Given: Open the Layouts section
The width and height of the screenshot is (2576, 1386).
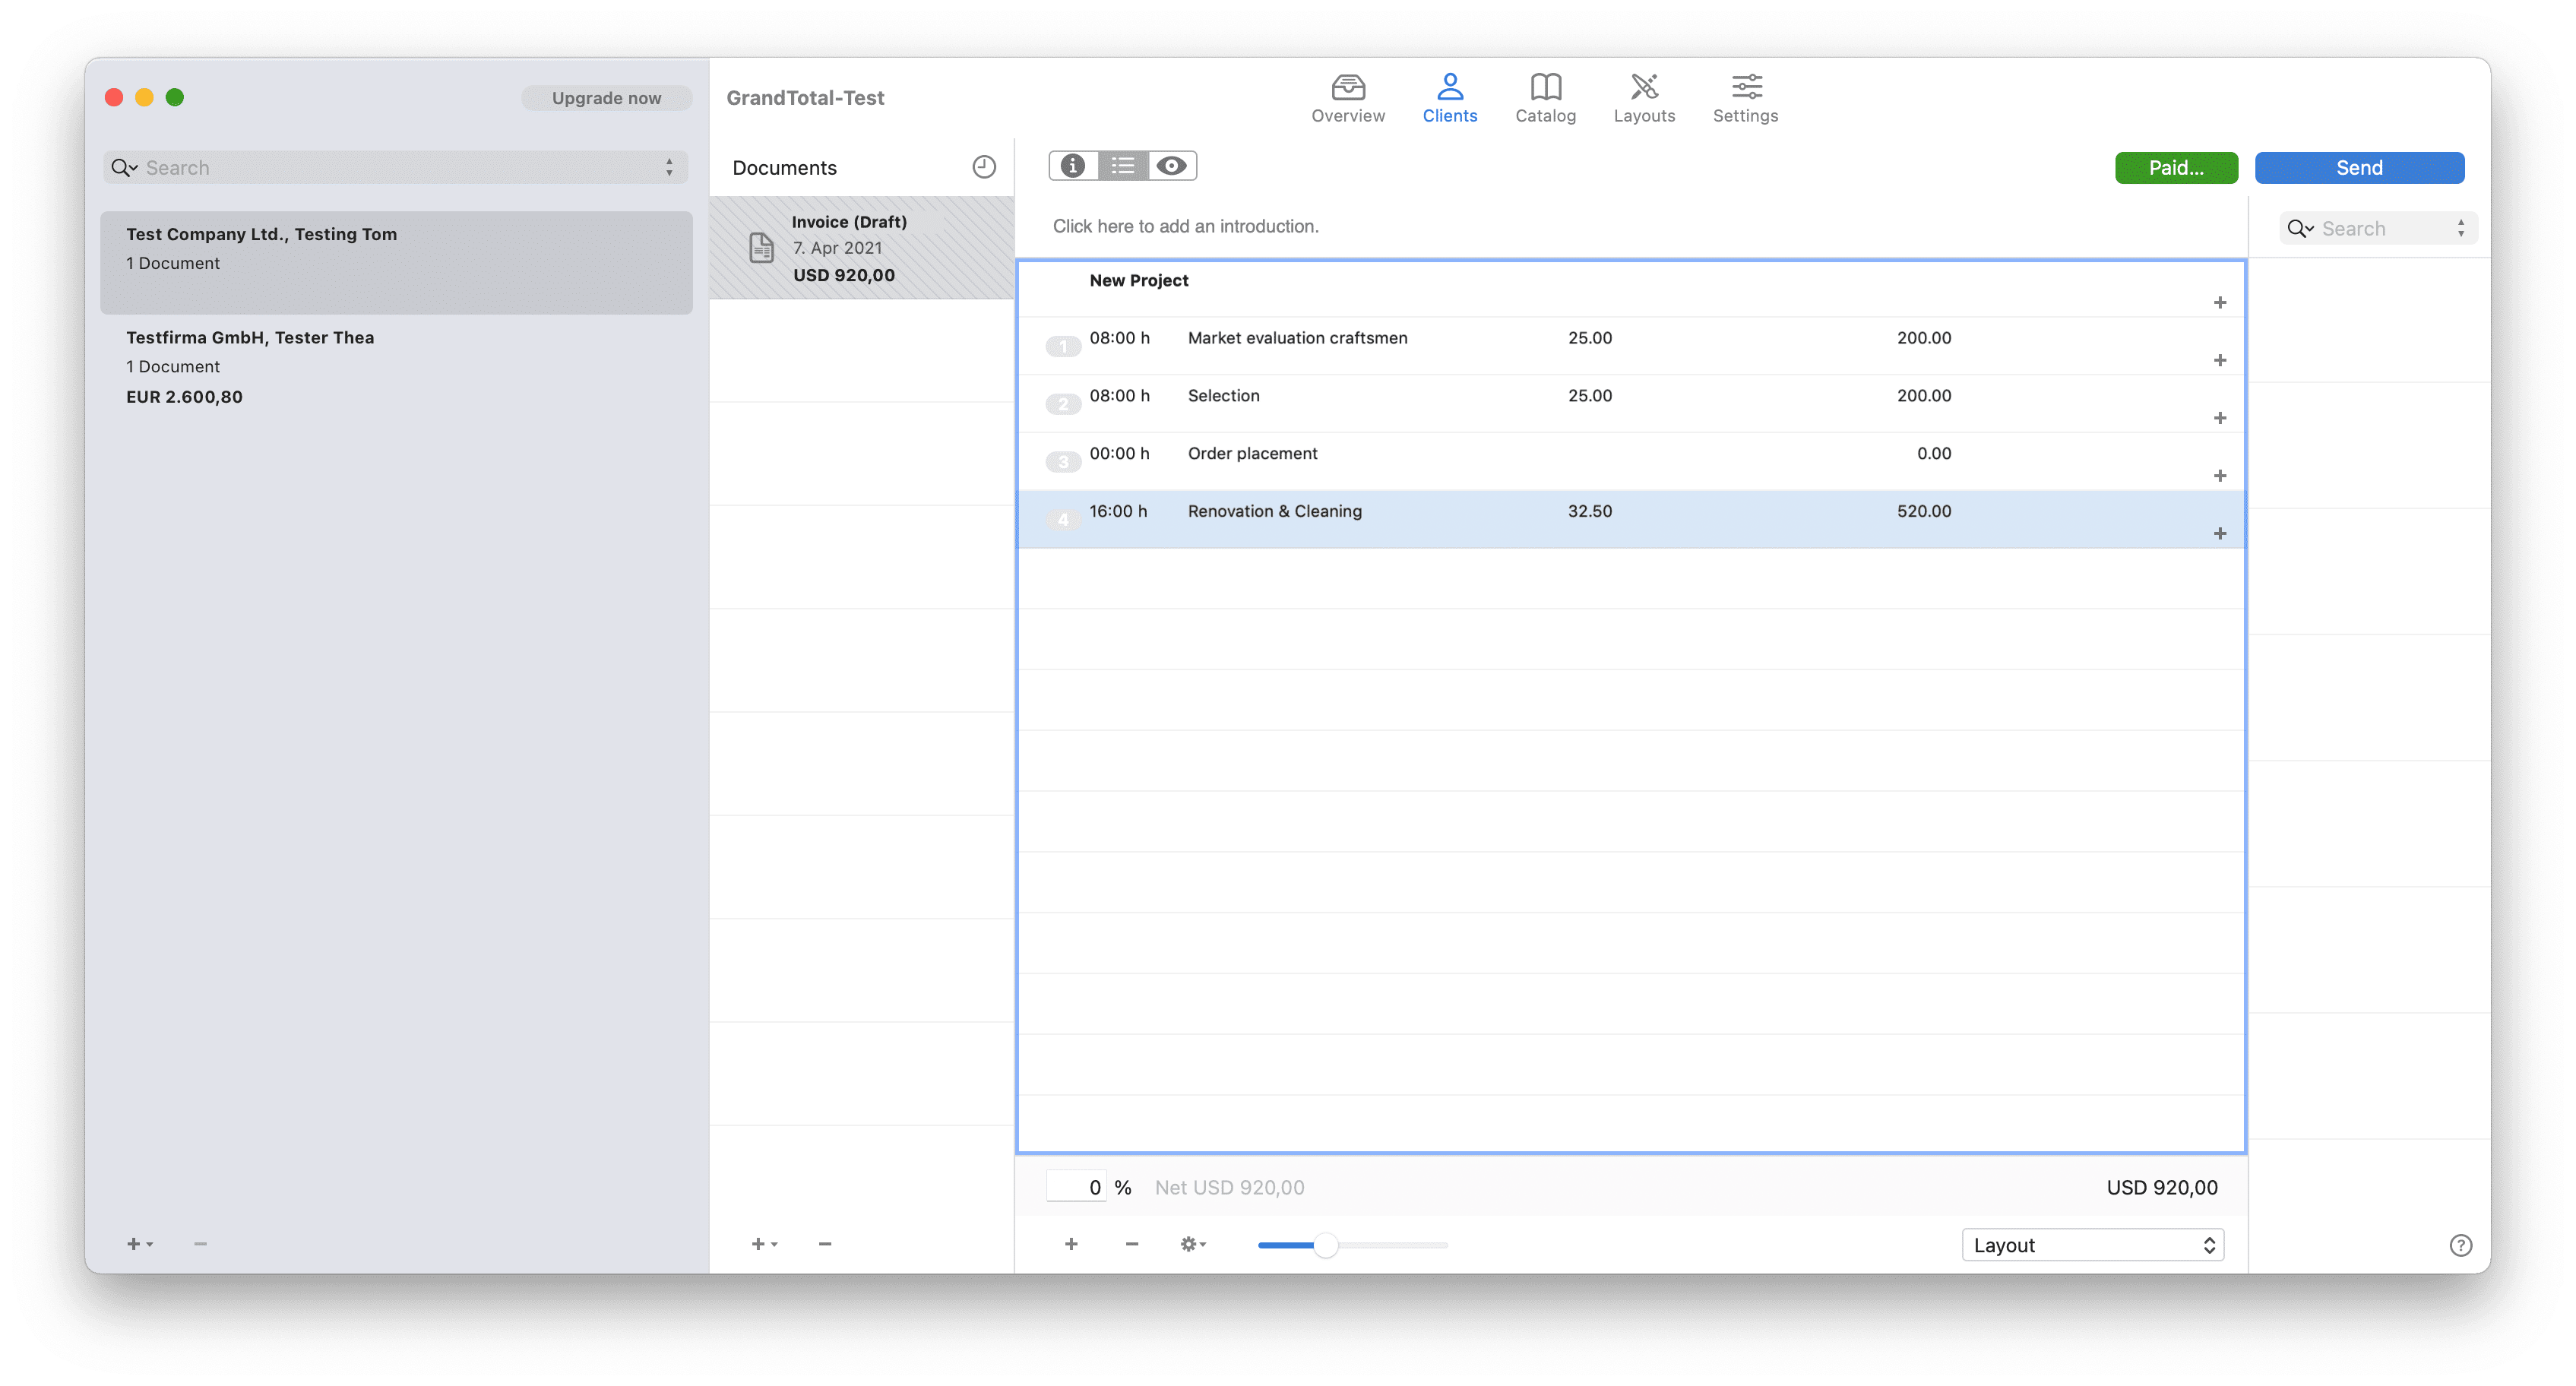Looking at the screenshot, I should pyautogui.click(x=1644, y=97).
